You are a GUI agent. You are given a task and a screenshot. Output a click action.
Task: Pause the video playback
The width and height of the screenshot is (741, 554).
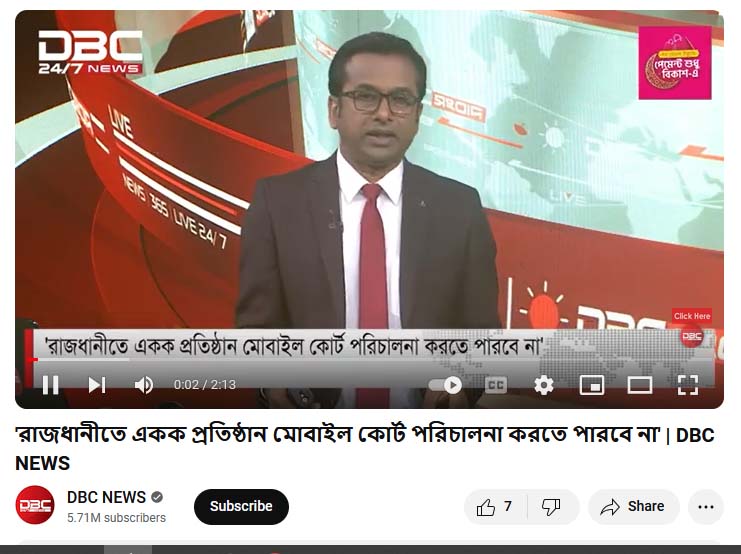tap(51, 385)
